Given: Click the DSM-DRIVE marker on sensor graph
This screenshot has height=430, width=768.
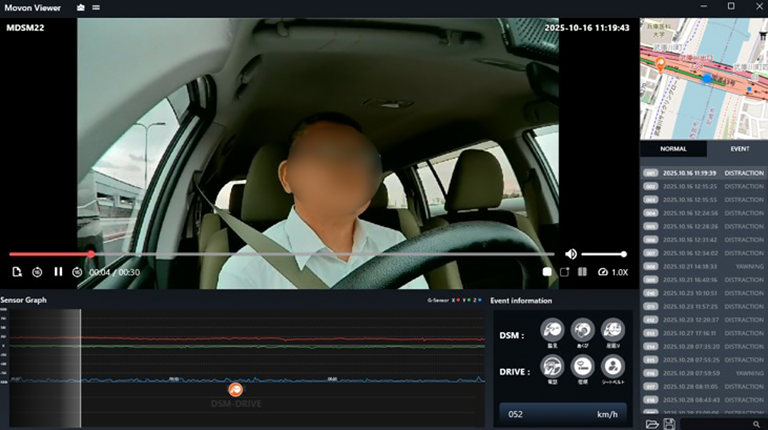Looking at the screenshot, I should click(x=236, y=389).
